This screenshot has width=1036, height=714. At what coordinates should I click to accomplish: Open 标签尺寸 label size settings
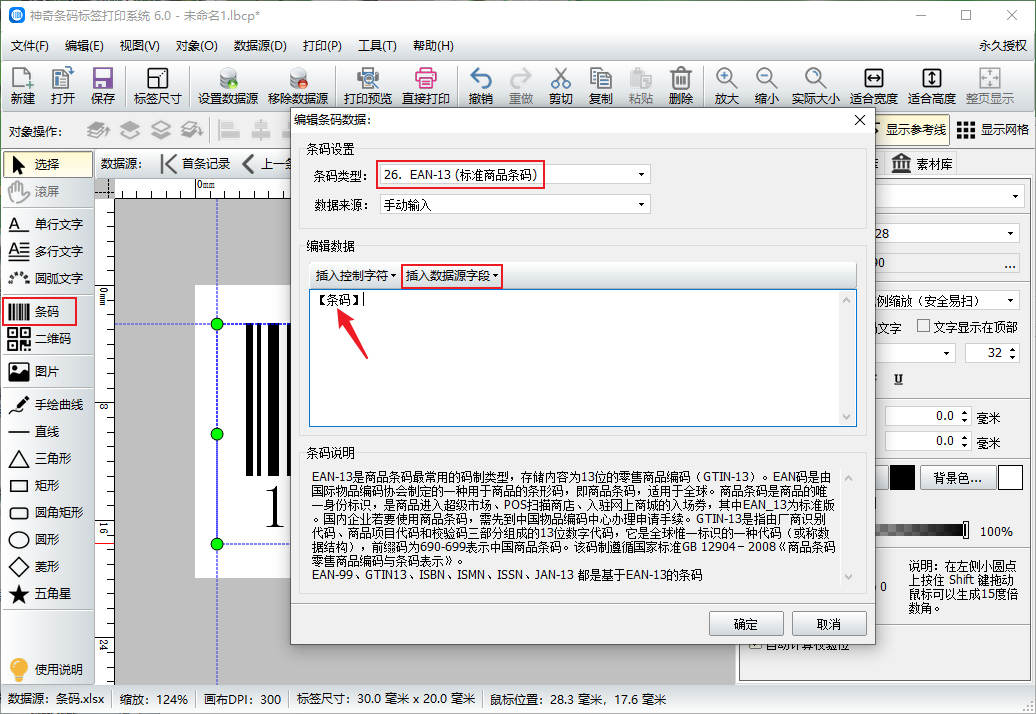[x=157, y=85]
